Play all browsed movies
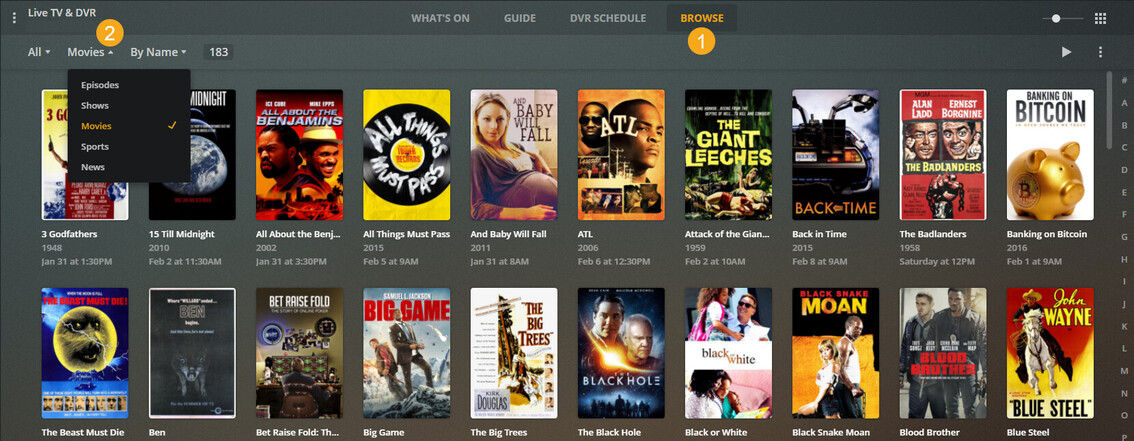Viewport: 1134px width, 441px height. tap(1066, 52)
